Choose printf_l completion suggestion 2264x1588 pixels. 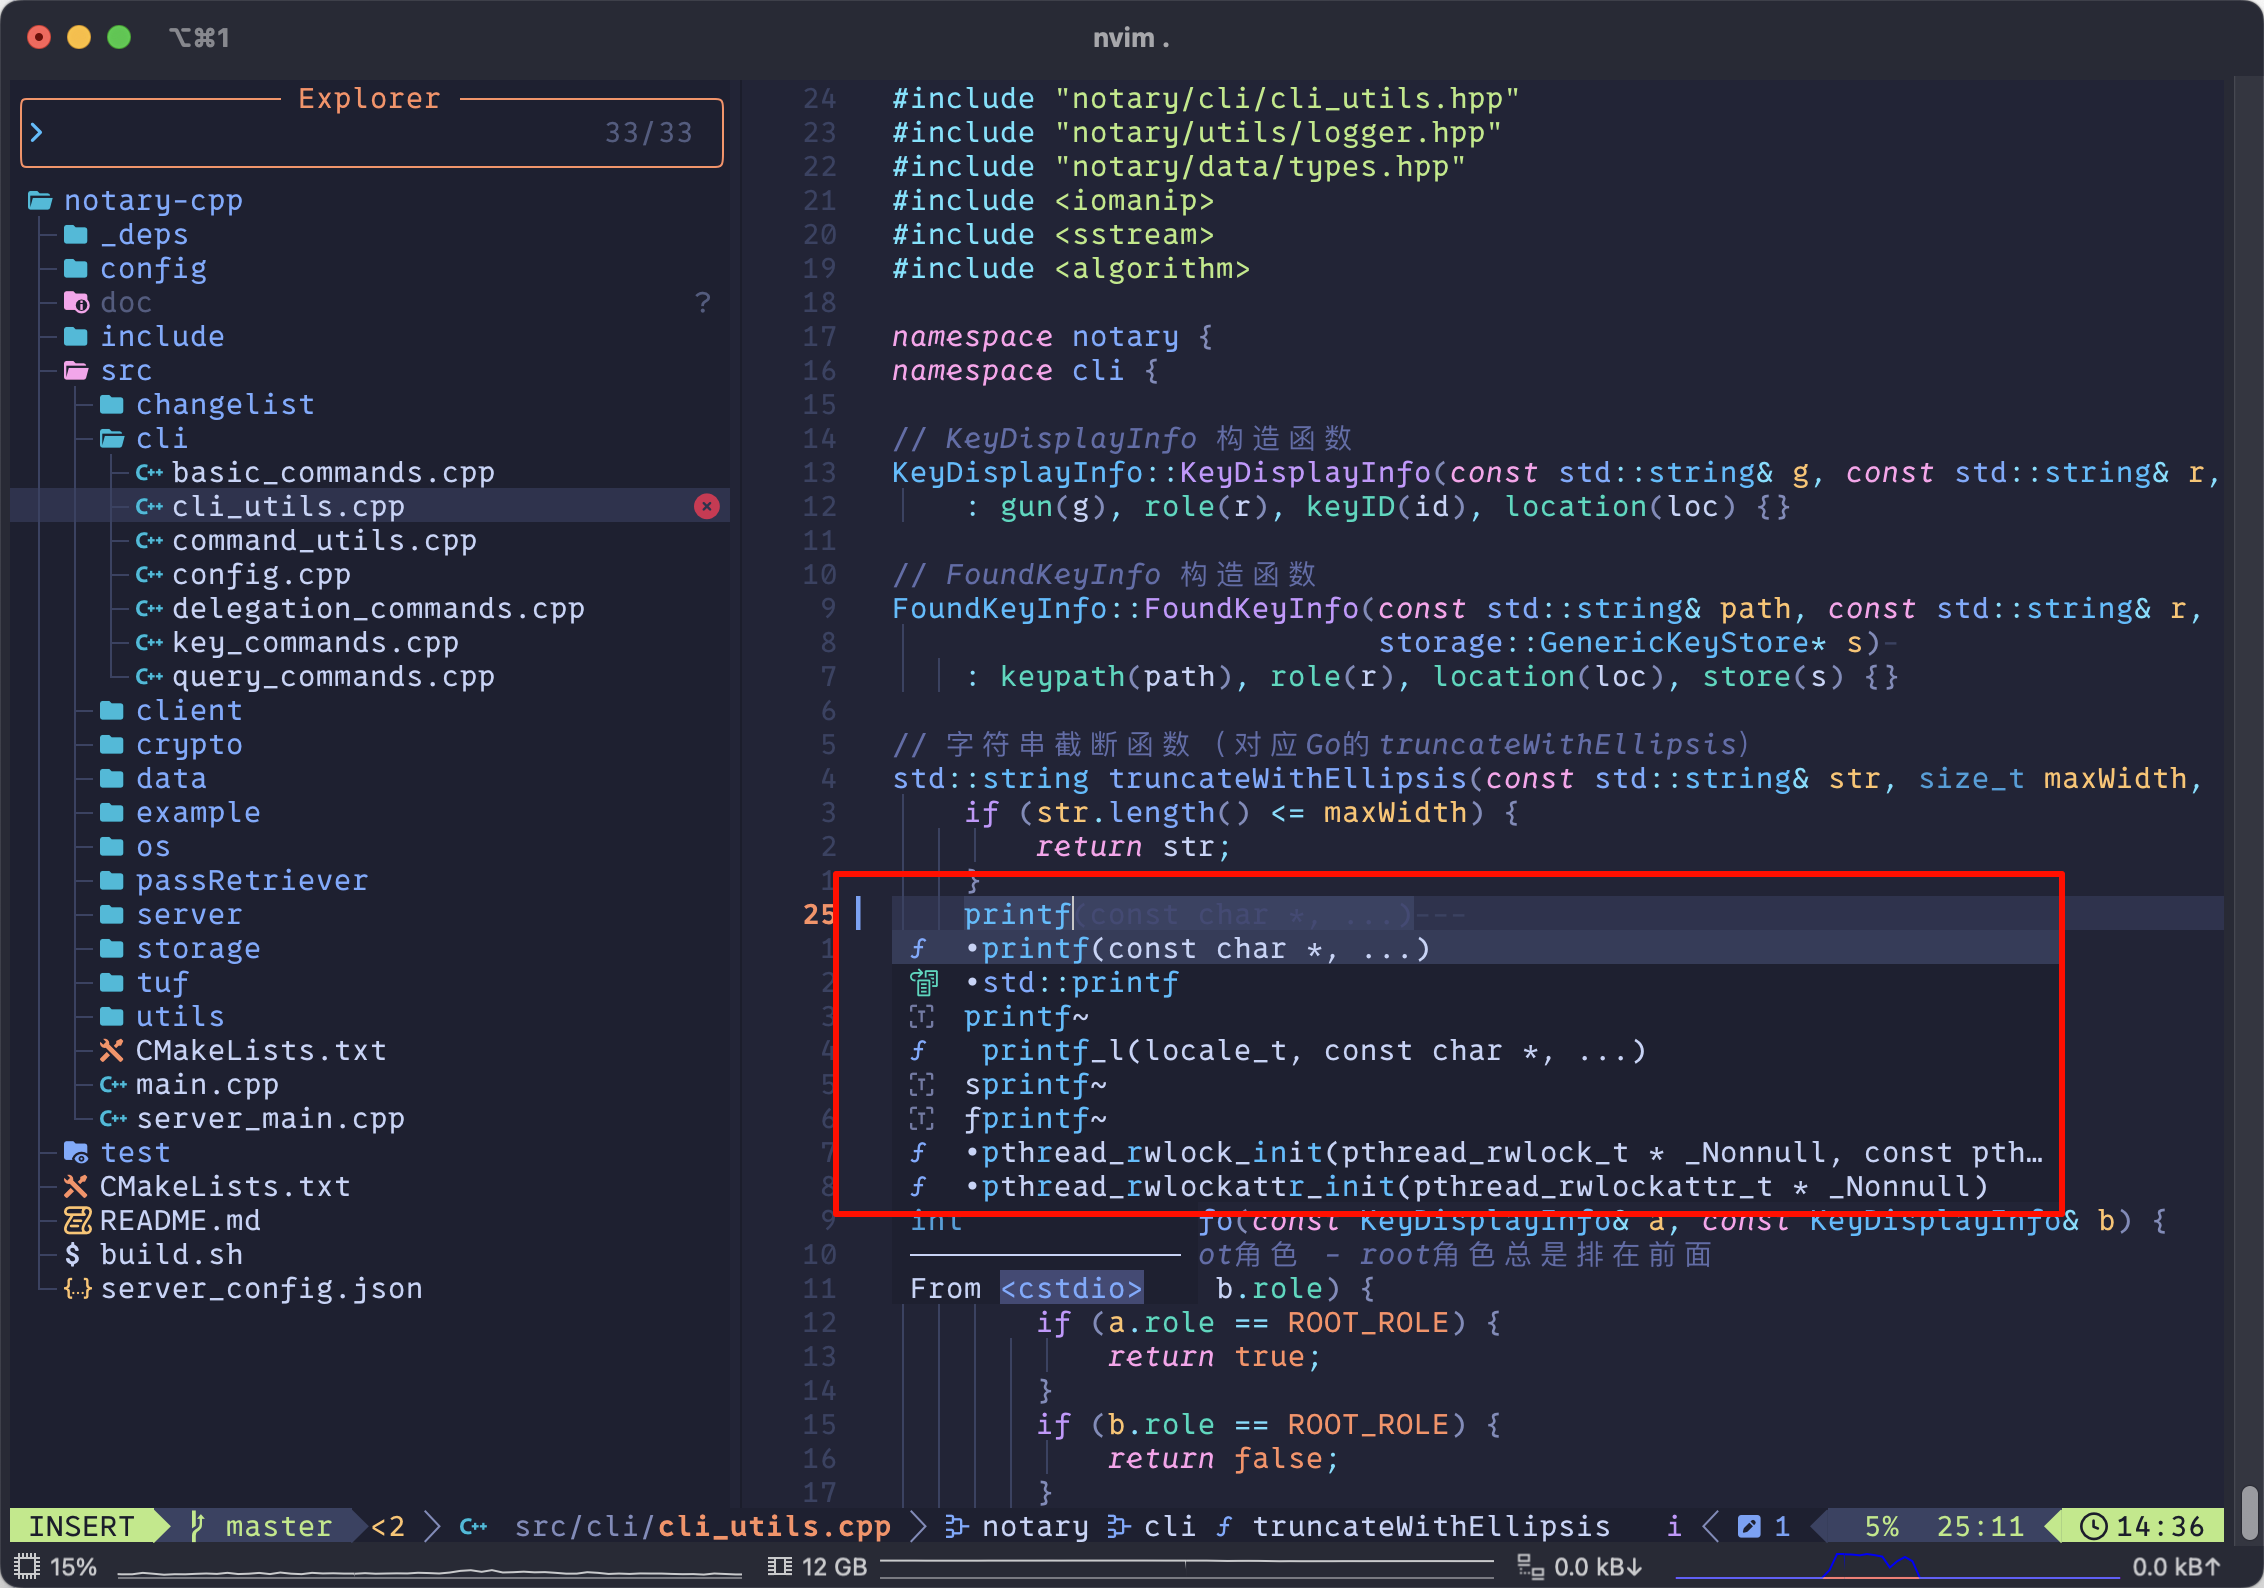click(1312, 1051)
